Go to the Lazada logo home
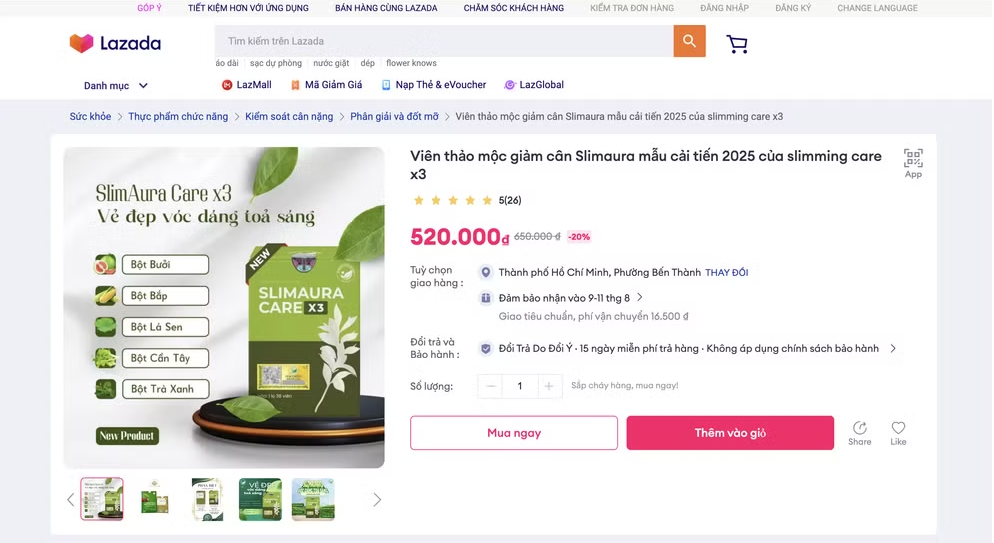994x543 pixels. coord(115,43)
